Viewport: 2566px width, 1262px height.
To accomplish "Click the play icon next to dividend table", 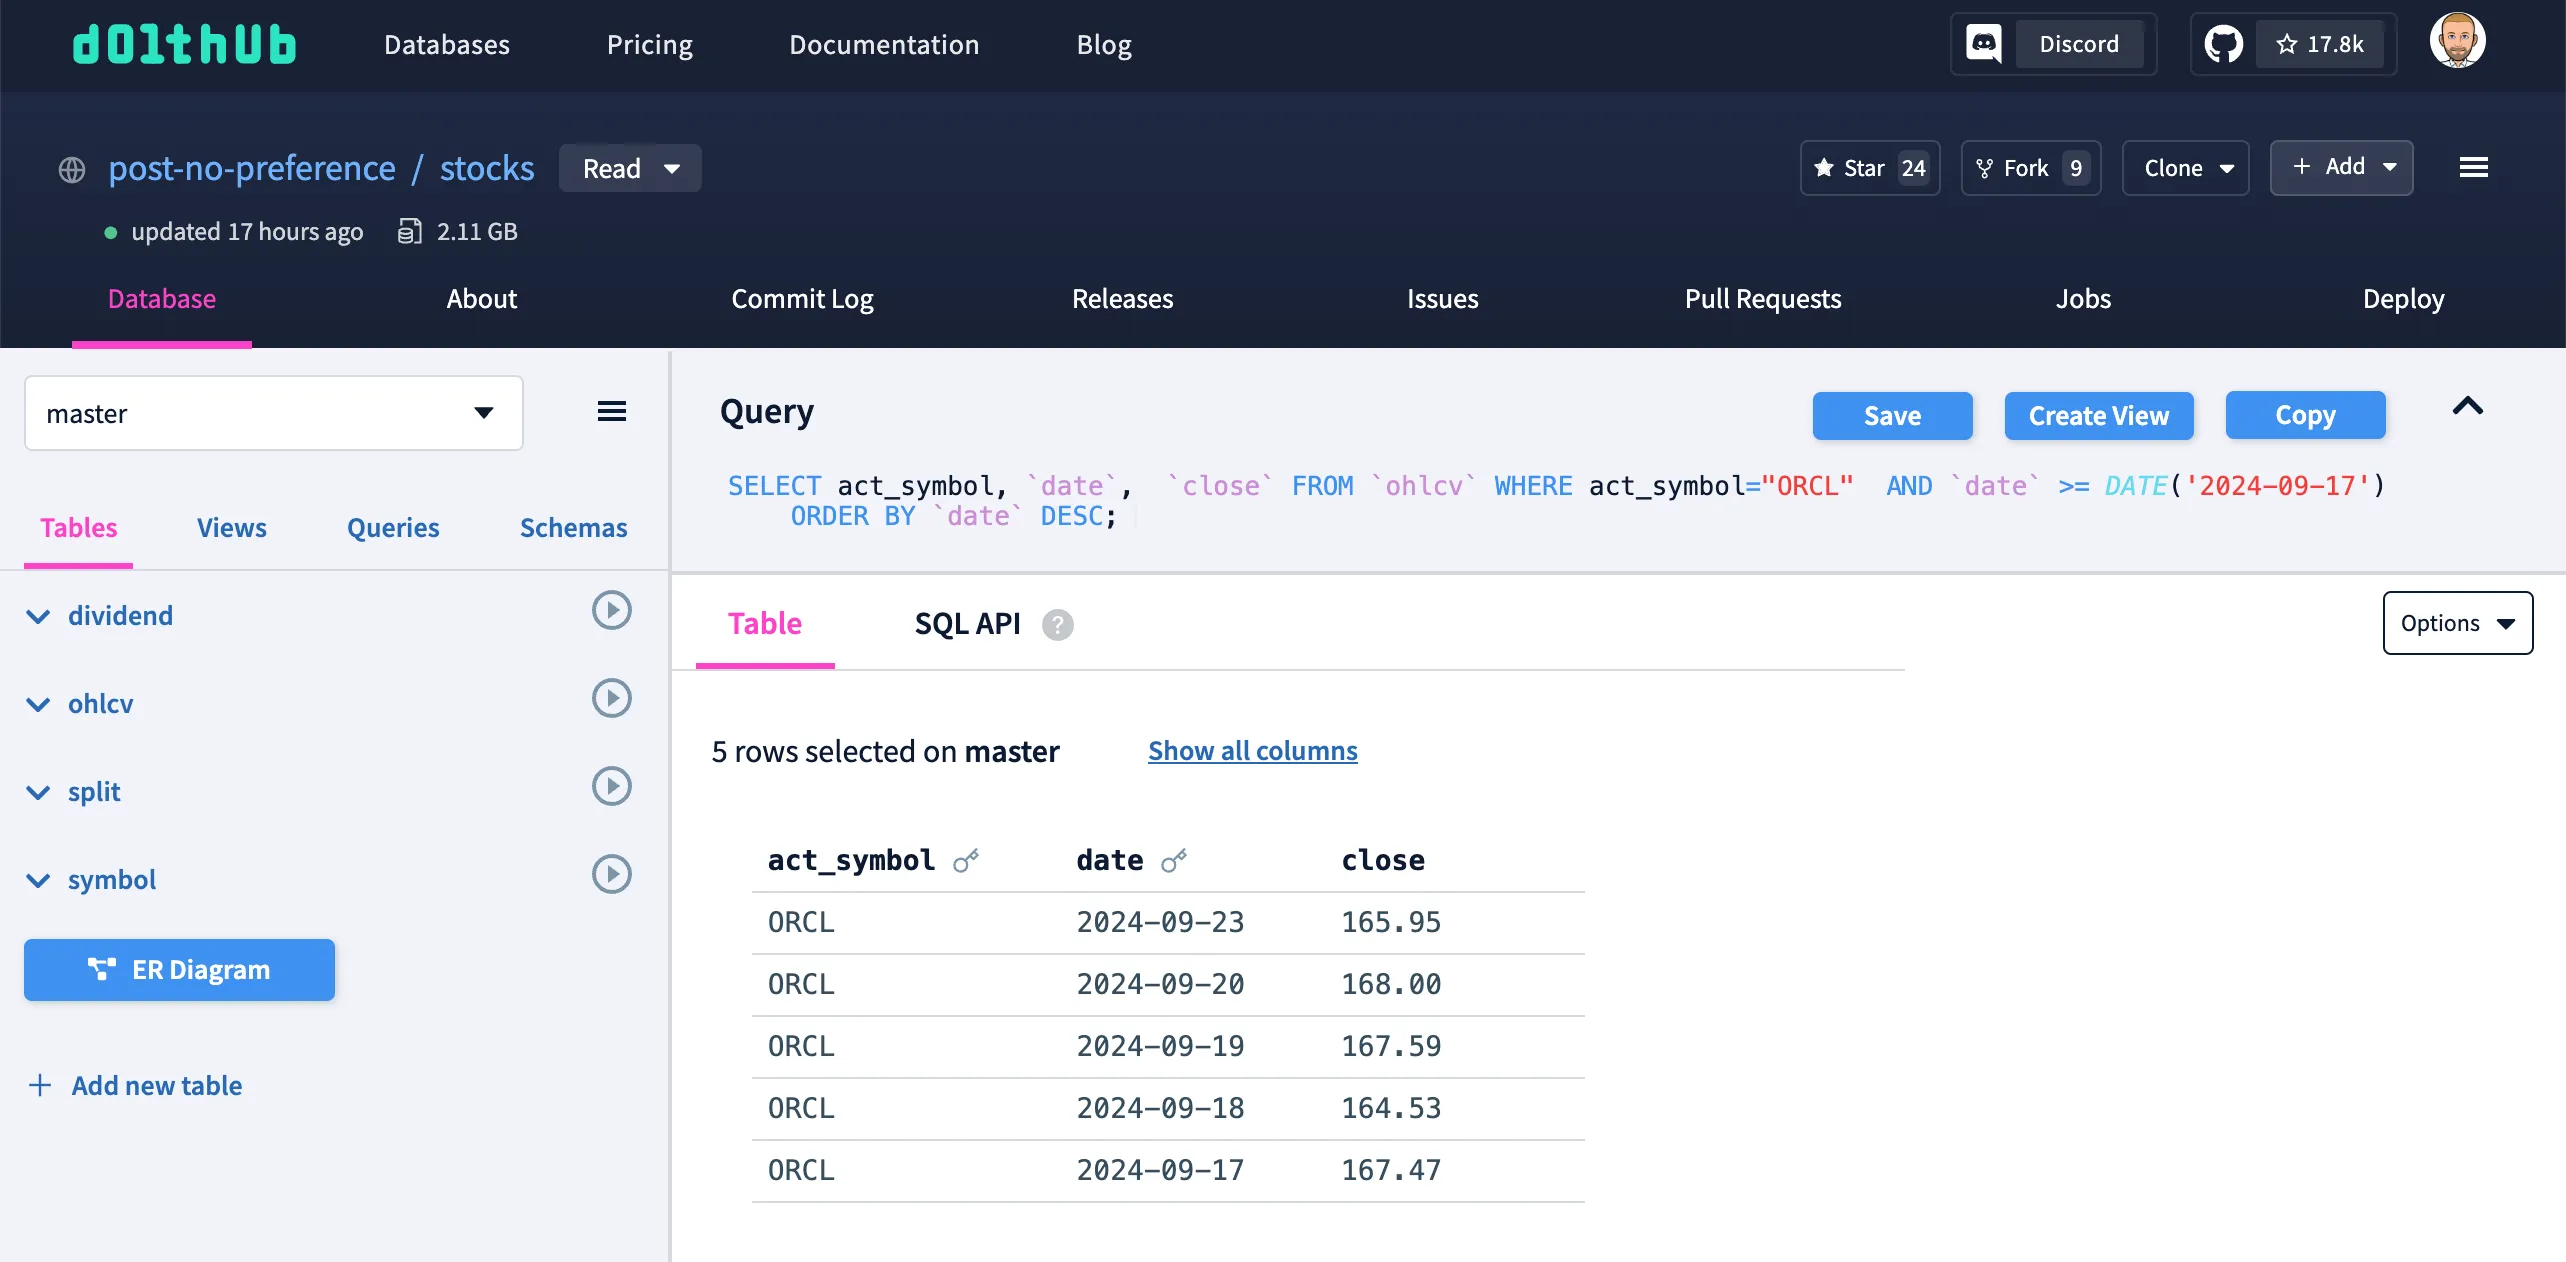I will pyautogui.click(x=611, y=610).
